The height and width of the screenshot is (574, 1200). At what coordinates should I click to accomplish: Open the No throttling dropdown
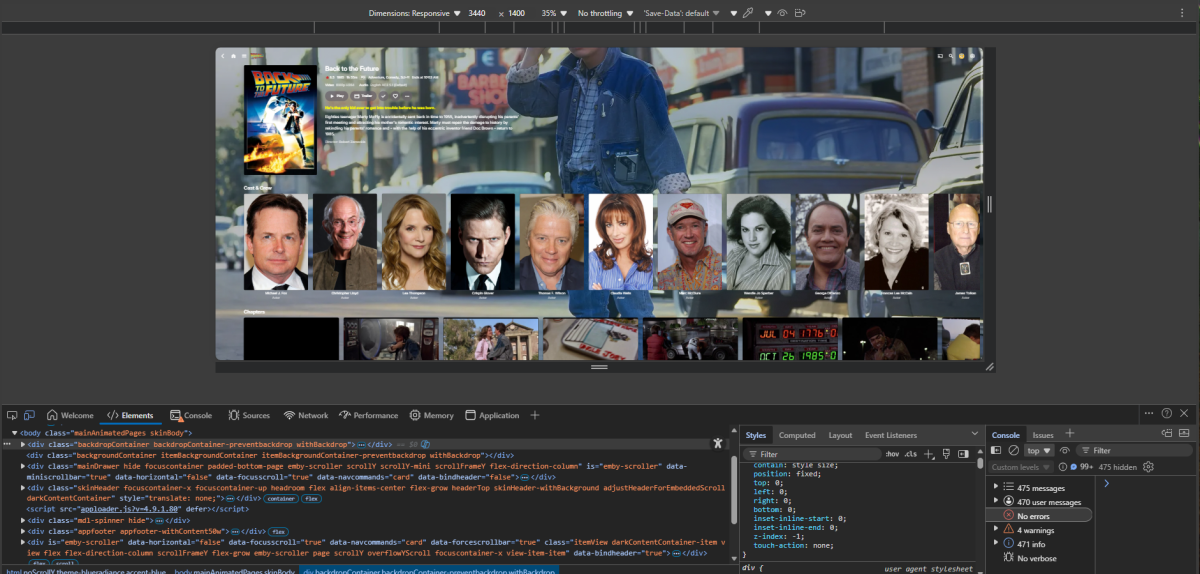[603, 14]
